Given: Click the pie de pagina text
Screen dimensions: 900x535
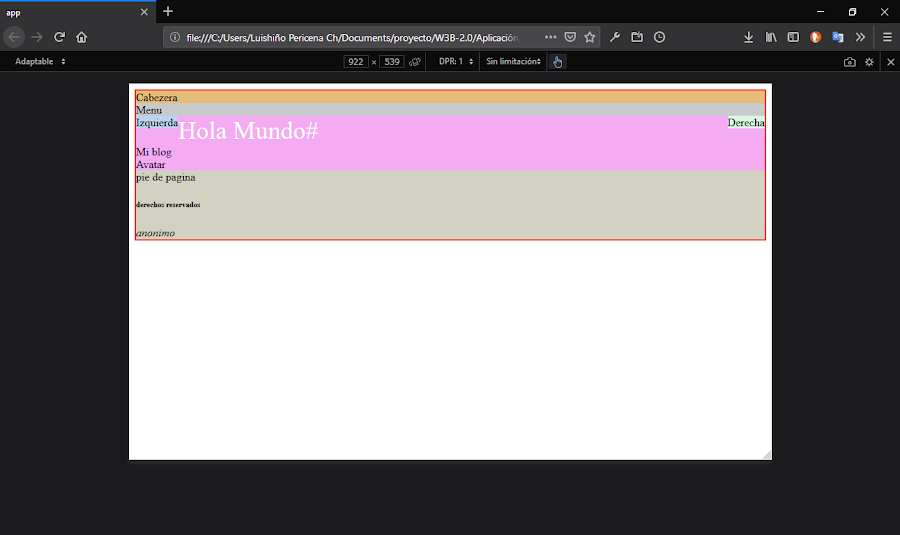Looking at the screenshot, I should coord(166,177).
